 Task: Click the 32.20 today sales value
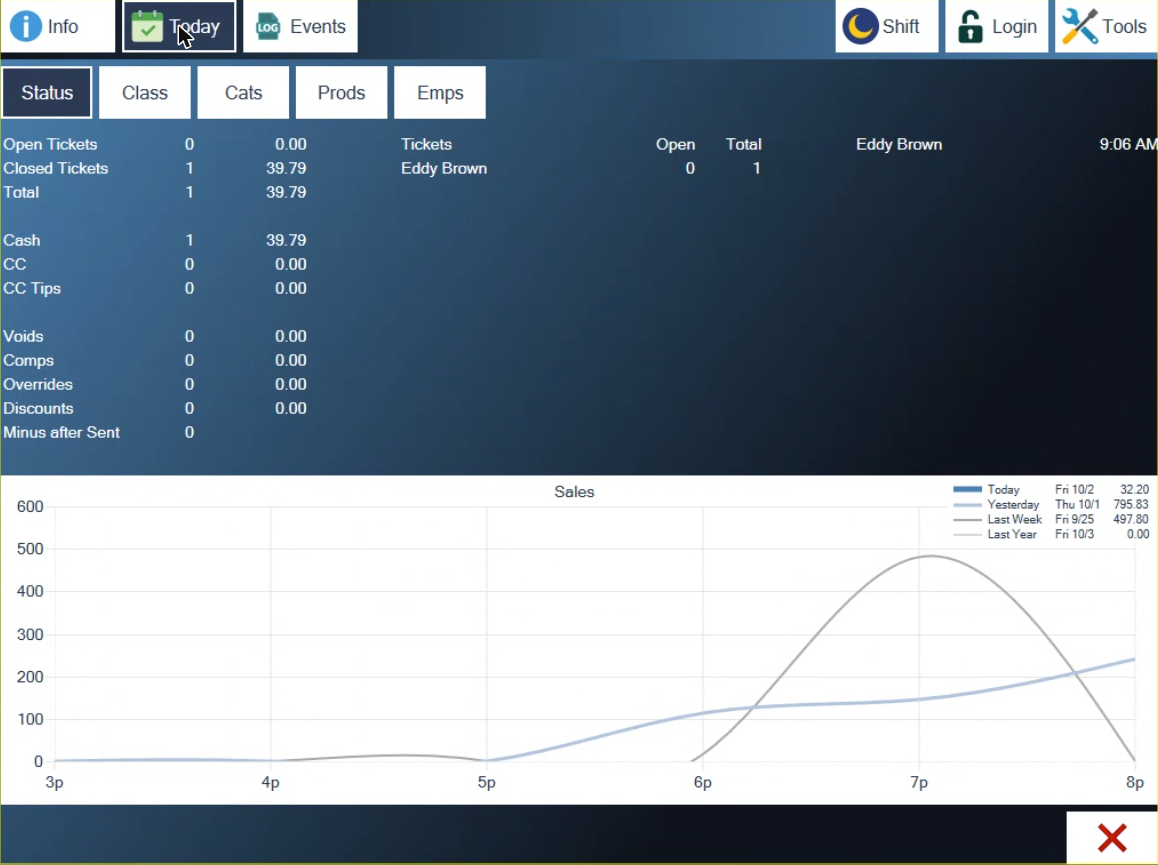pos(1134,490)
